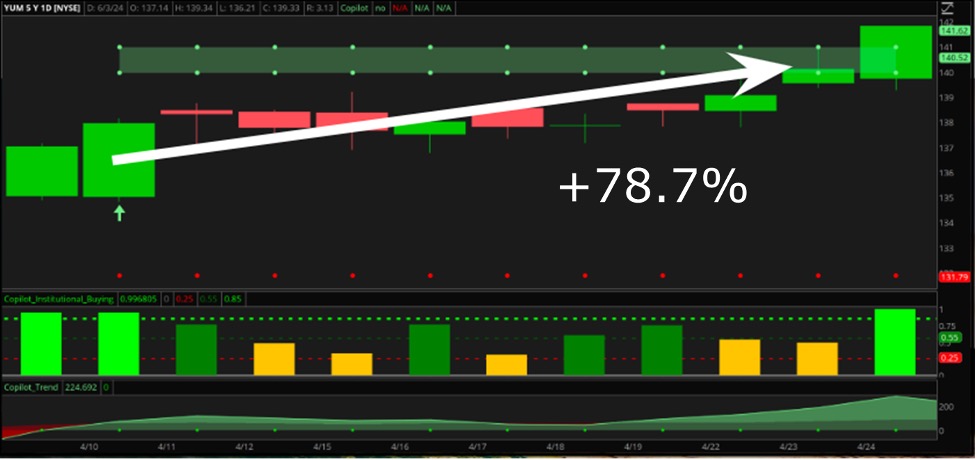Viewport: 979px width, 460px height.
Task: Click the red N/A value in the header
Action: click(x=401, y=9)
